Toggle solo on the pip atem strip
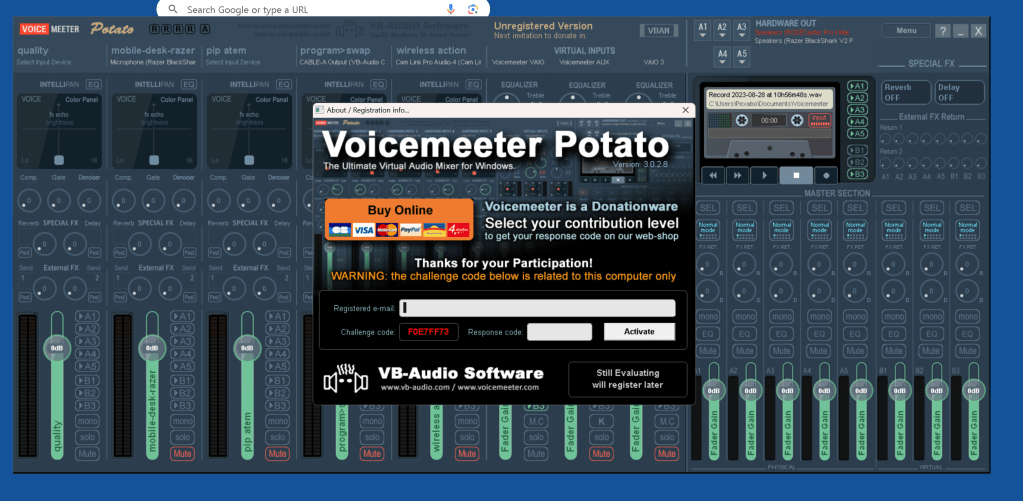 tap(278, 437)
